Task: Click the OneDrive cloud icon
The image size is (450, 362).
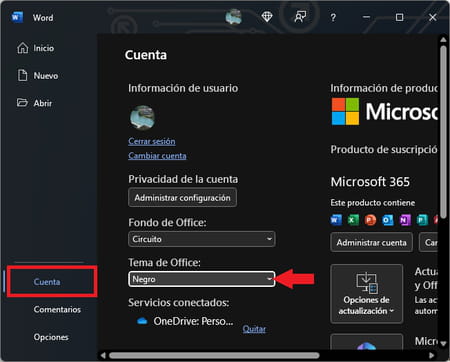Action: coord(142,321)
